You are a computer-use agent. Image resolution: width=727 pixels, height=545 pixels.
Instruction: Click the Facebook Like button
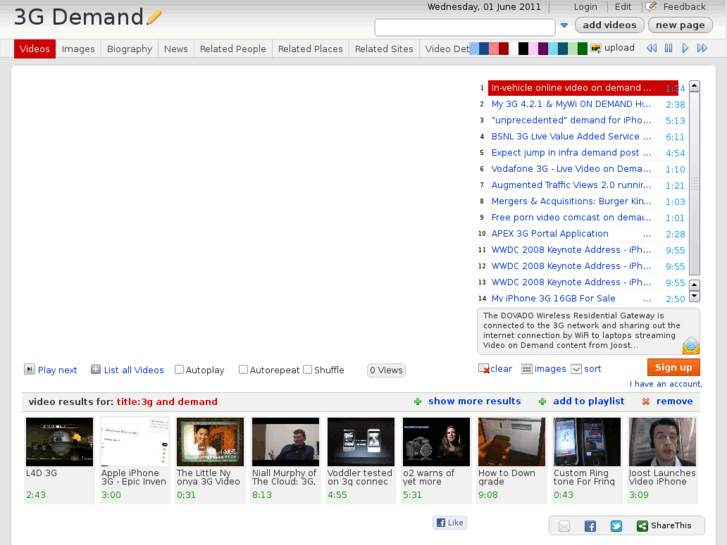[x=450, y=523]
